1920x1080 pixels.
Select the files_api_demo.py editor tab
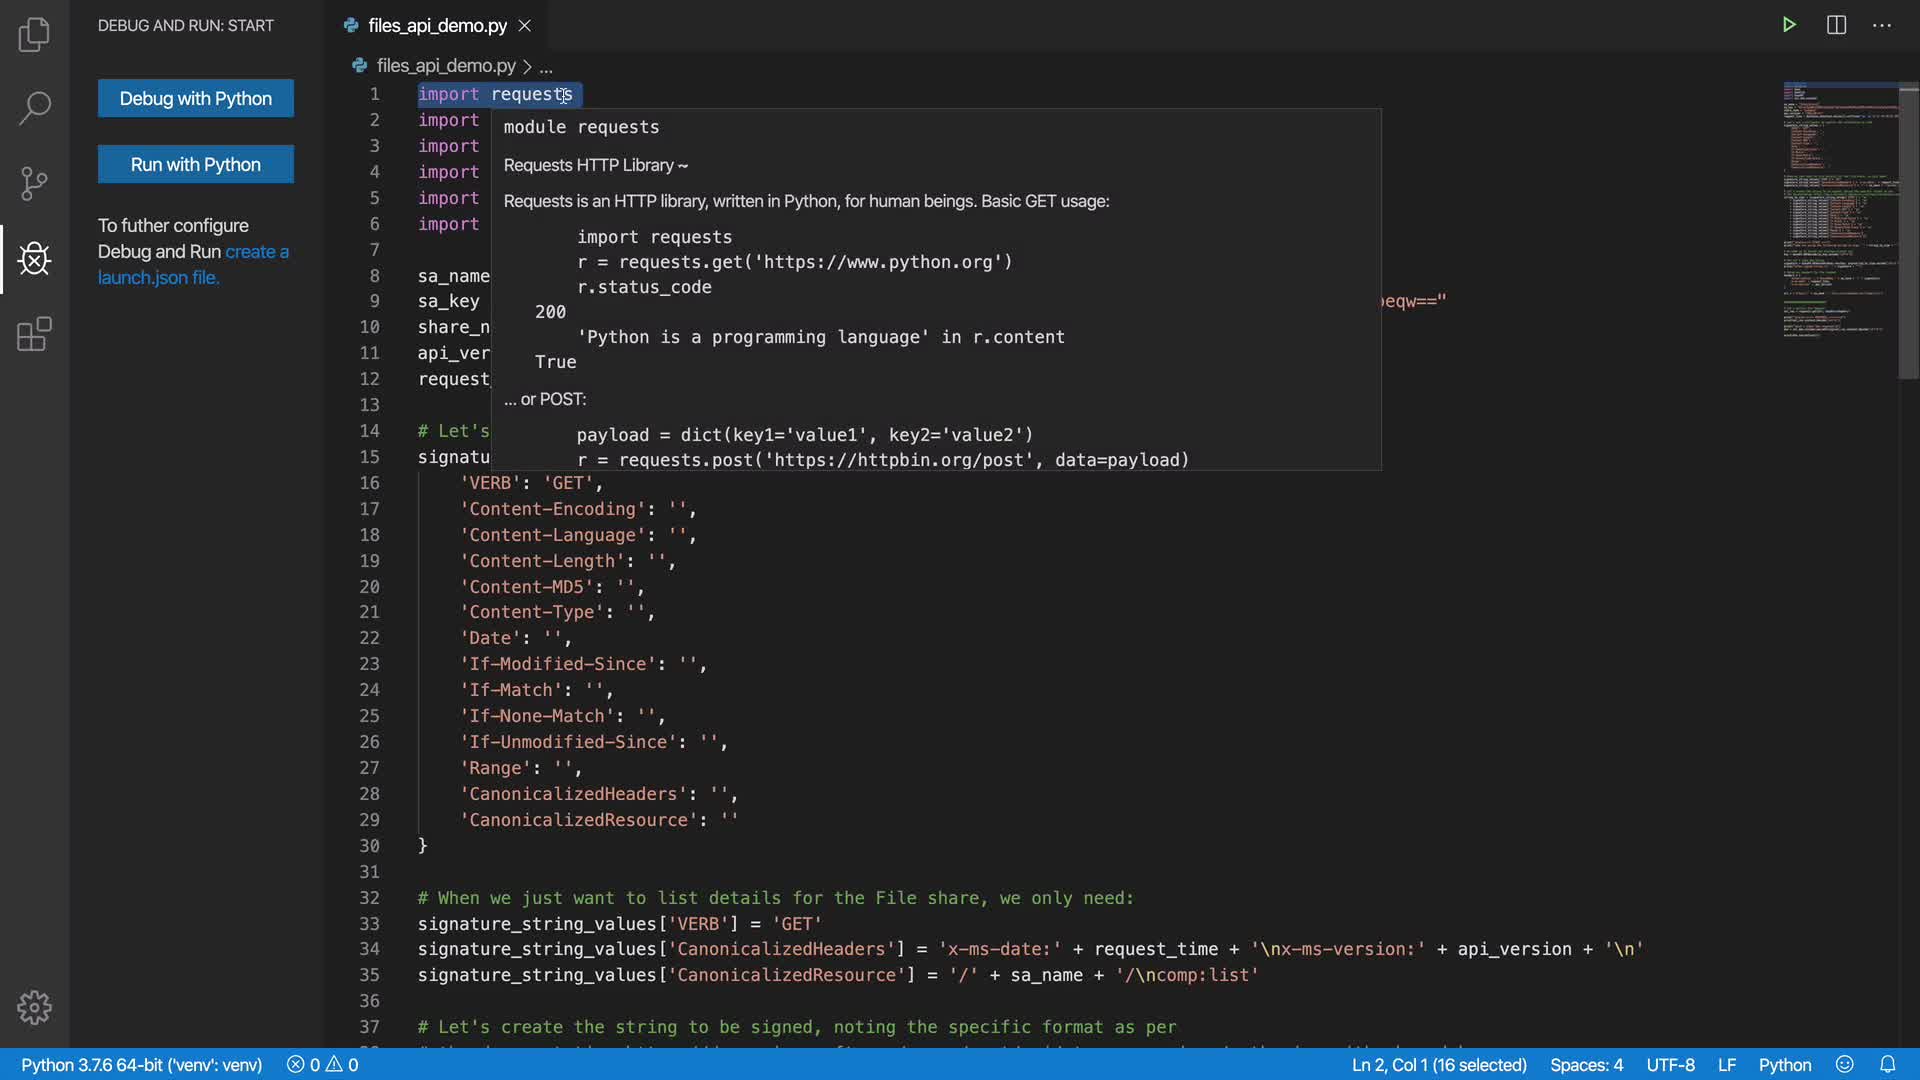point(437,25)
